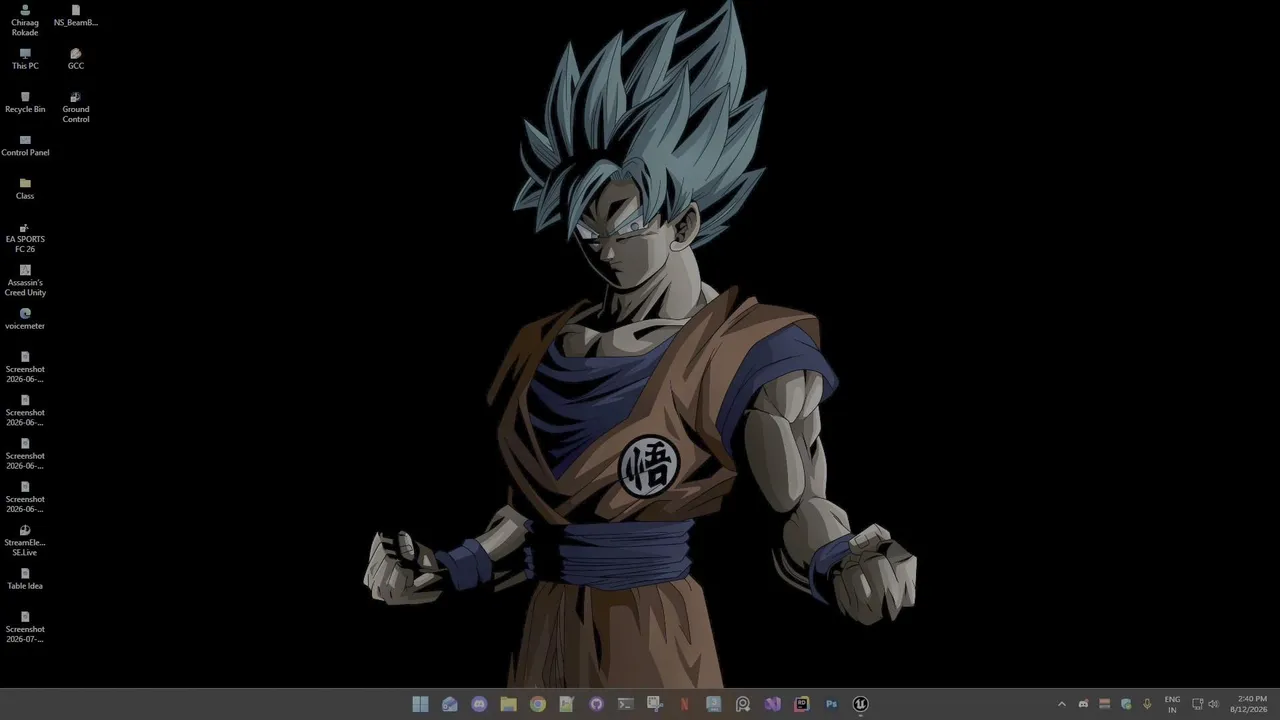Launch Google Chrome from the taskbar

point(538,704)
